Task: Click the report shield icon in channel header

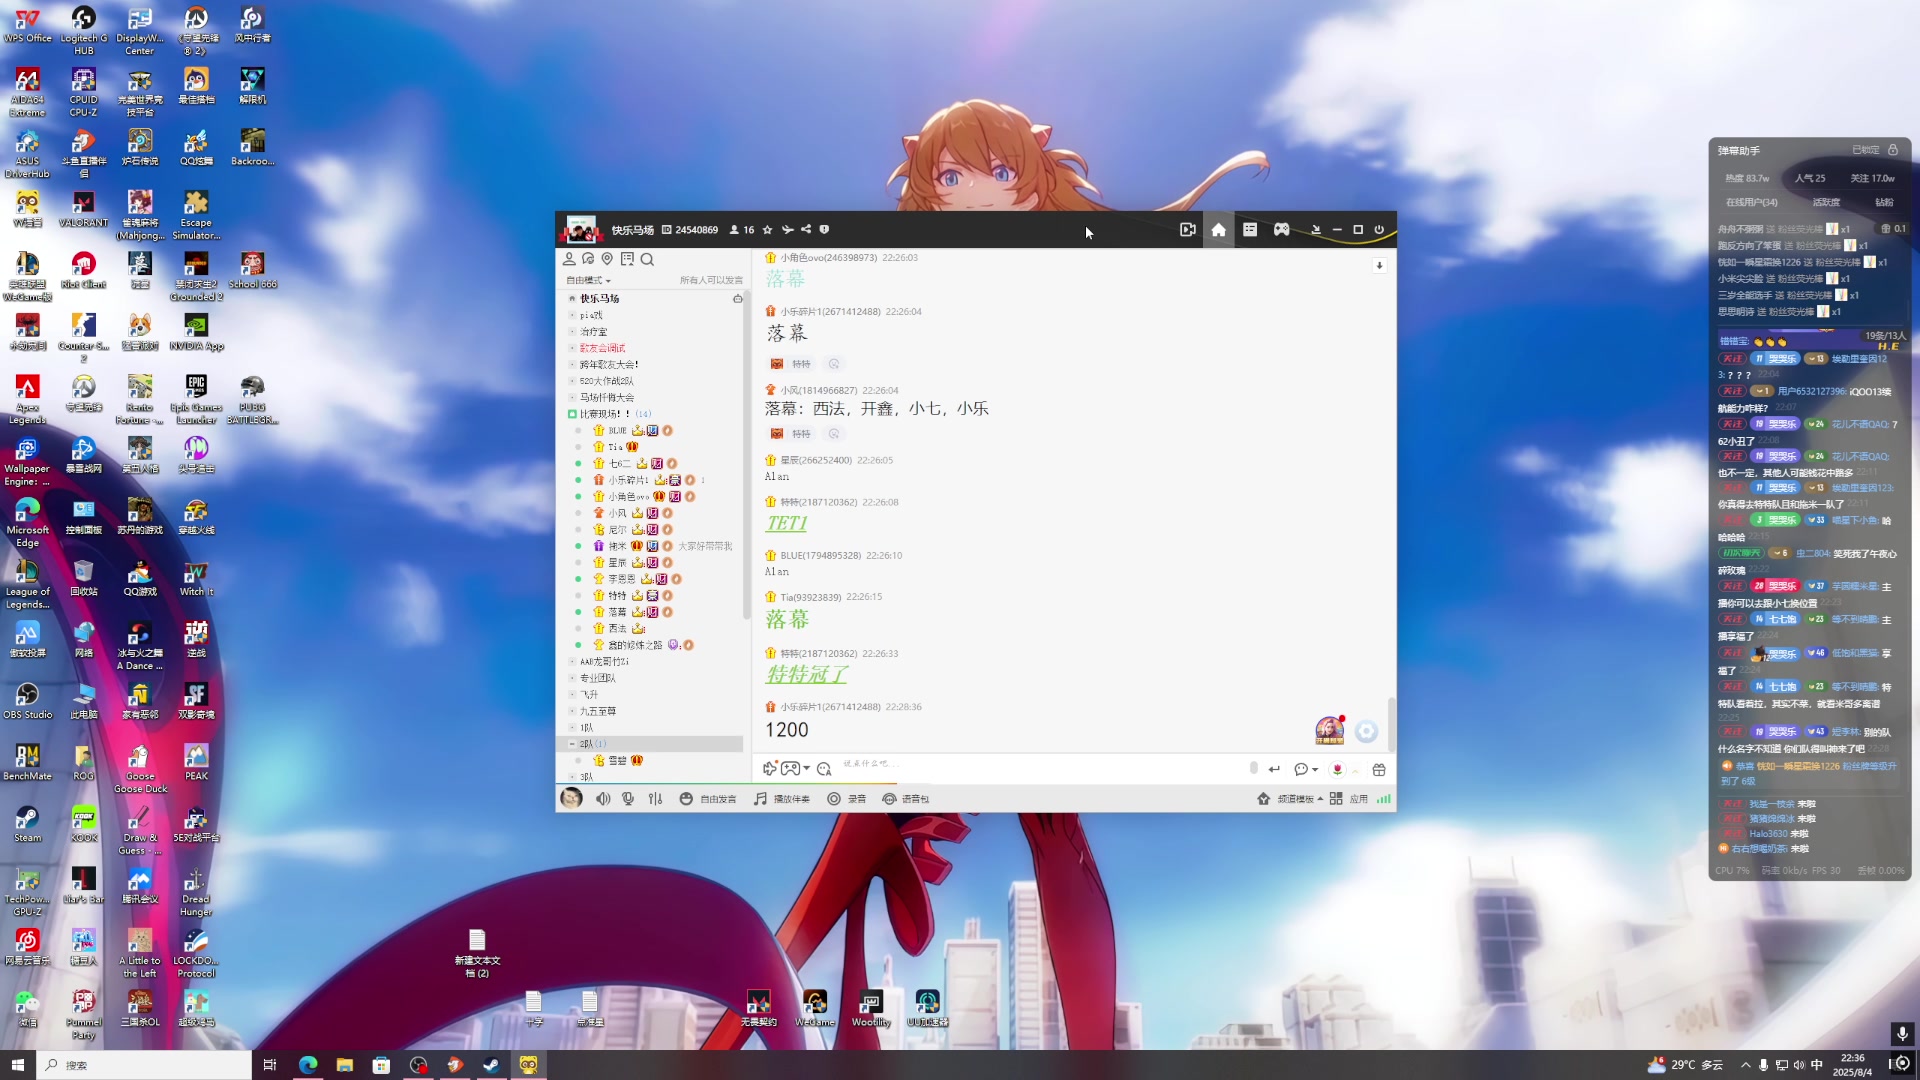Action: (x=824, y=230)
